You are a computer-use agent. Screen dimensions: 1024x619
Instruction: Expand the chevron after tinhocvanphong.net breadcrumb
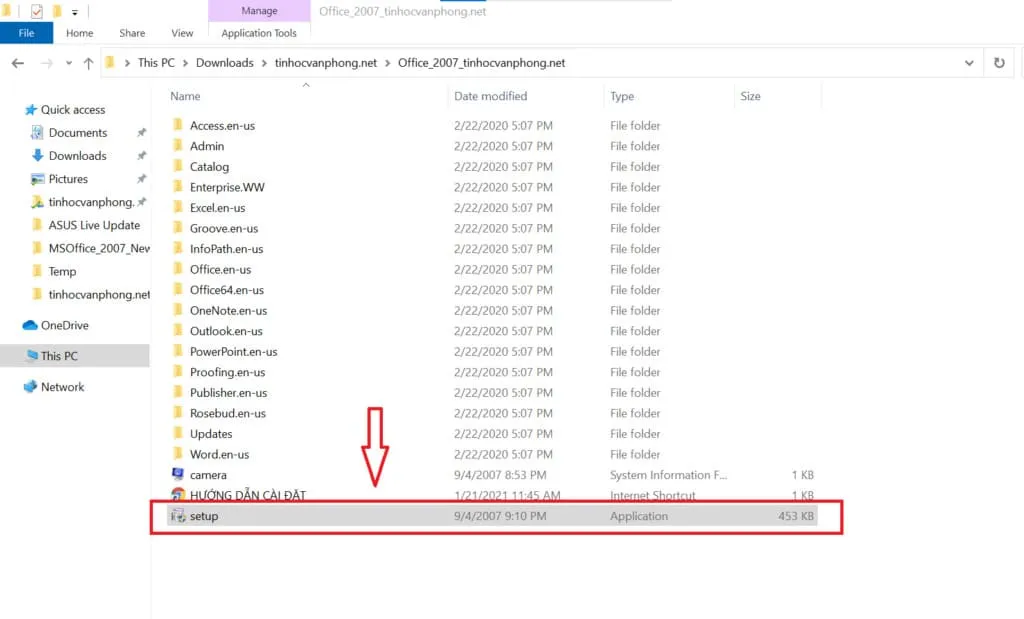[x=388, y=63]
